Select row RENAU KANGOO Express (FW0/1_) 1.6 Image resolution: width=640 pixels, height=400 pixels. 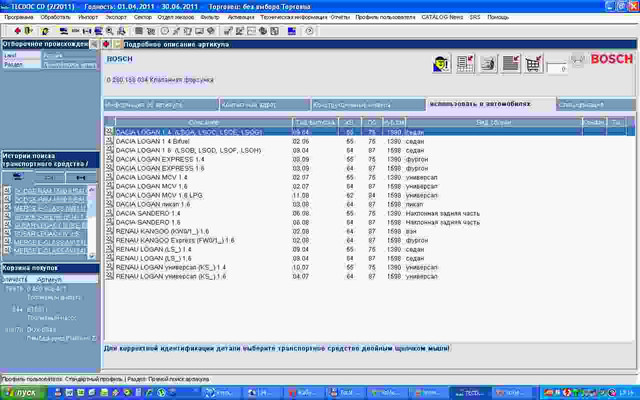click(x=369, y=240)
